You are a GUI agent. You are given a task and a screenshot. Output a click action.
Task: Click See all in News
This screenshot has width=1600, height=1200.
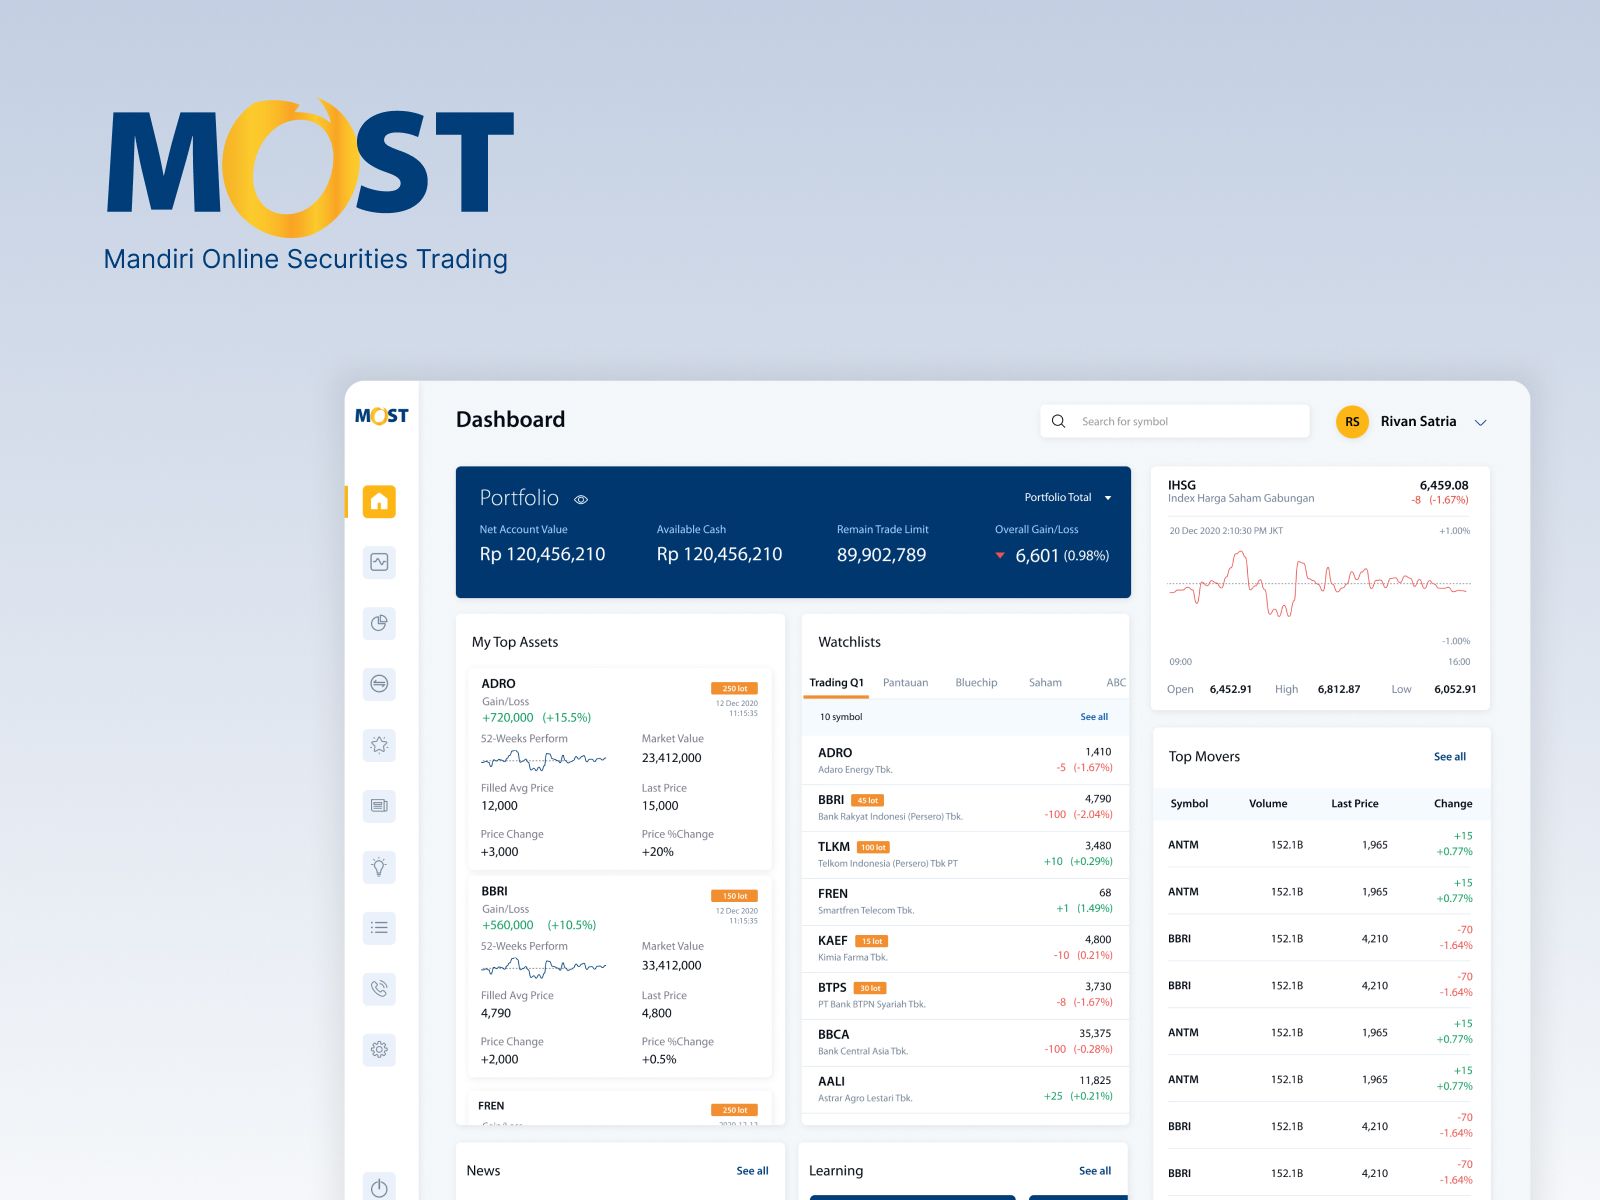(x=752, y=1171)
